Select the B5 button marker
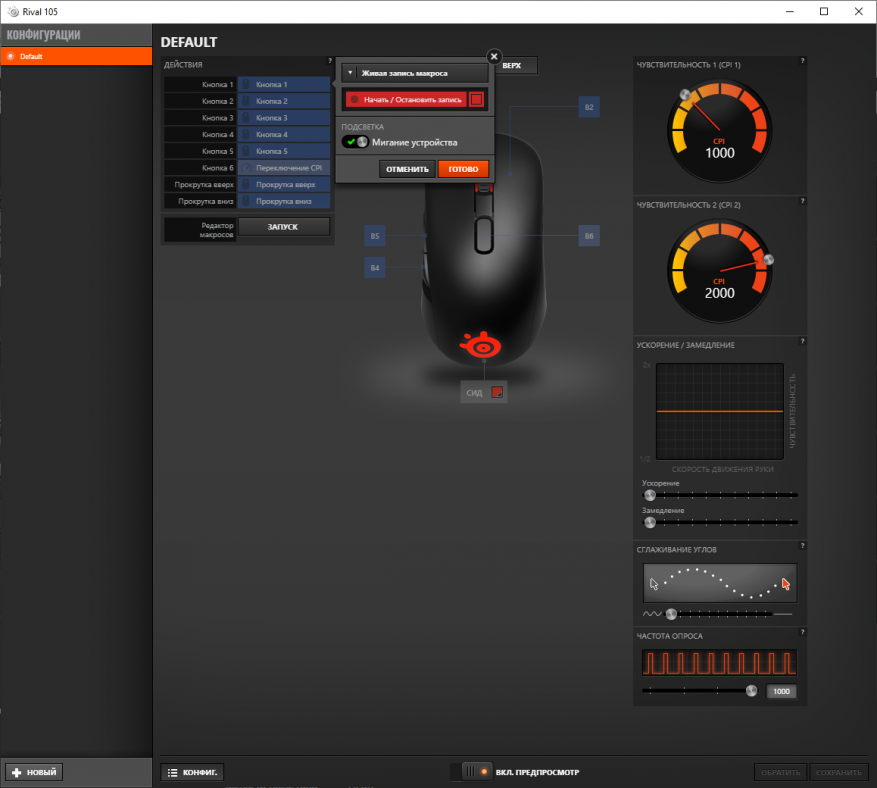 tap(375, 236)
